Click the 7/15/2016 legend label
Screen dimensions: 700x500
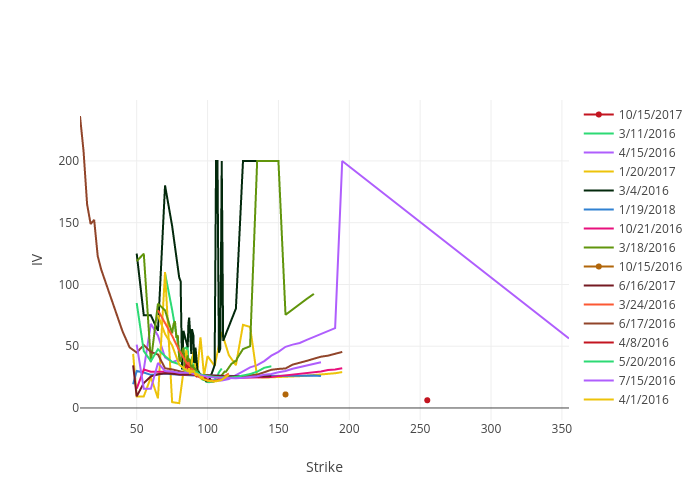click(646, 380)
